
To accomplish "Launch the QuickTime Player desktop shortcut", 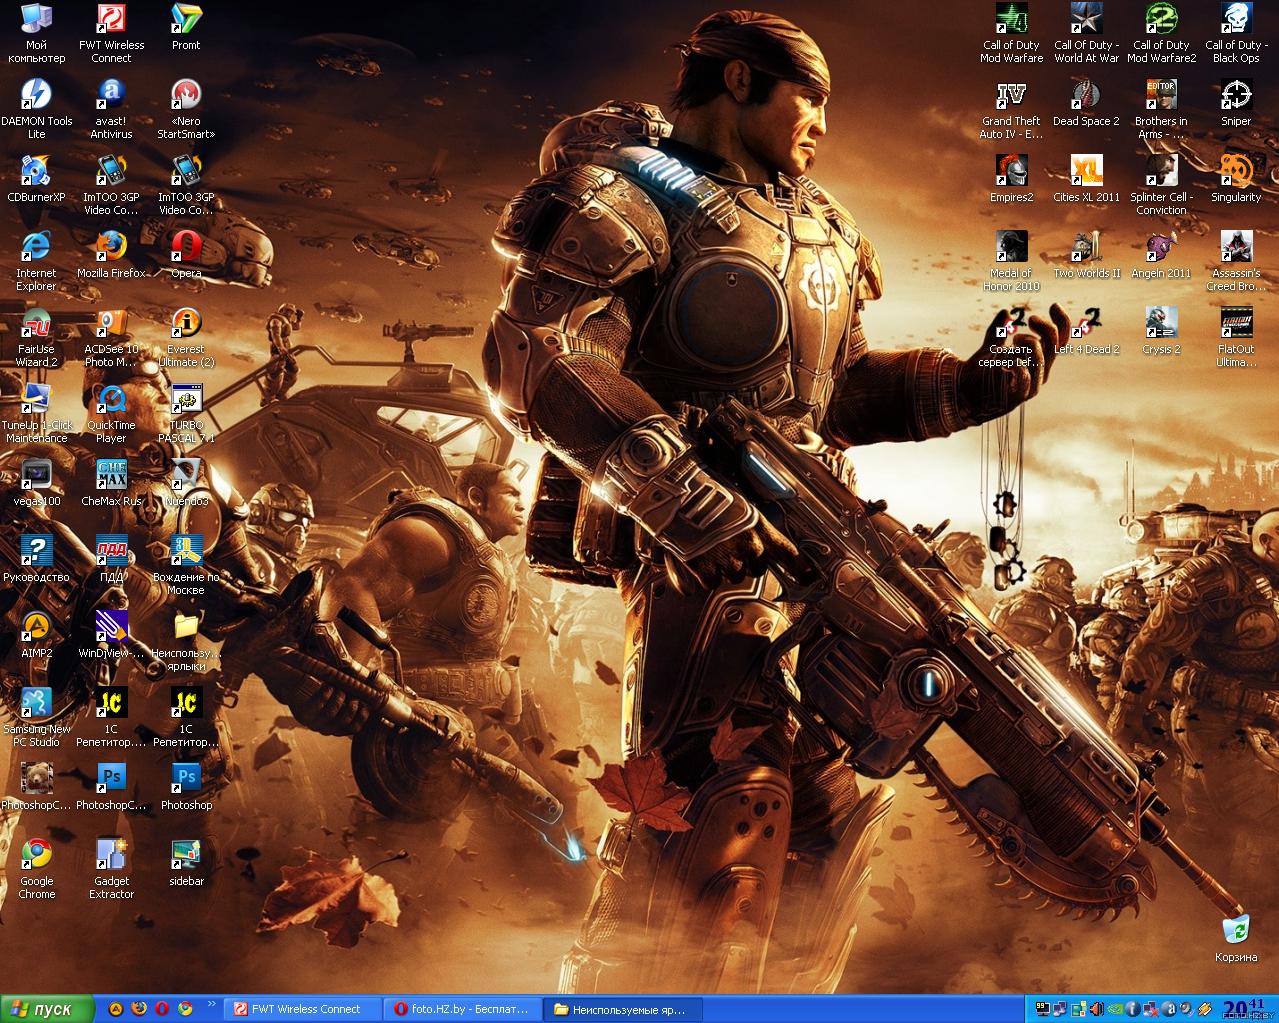I will 111,412.
